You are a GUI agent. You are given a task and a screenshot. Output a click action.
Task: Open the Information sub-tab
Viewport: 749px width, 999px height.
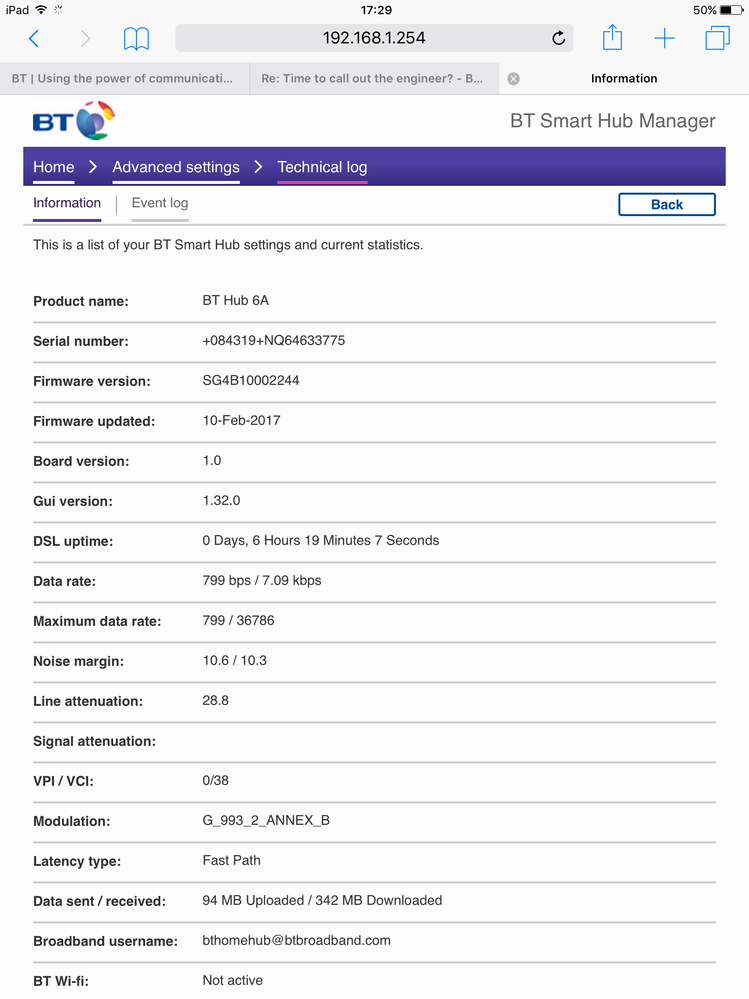[67, 203]
